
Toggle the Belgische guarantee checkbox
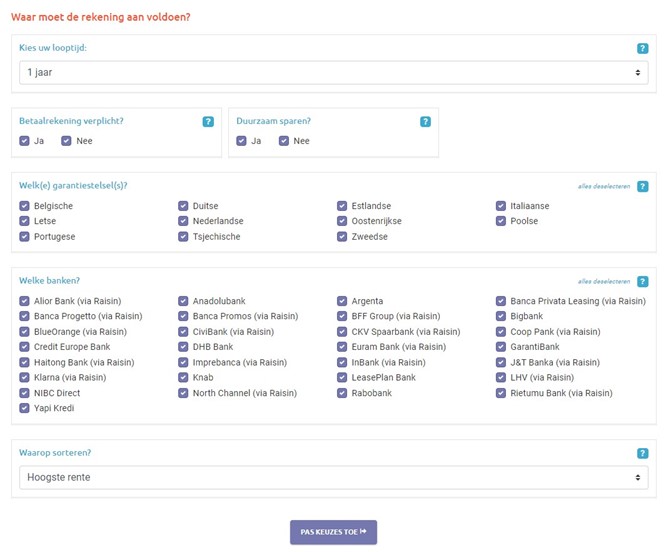[24, 206]
